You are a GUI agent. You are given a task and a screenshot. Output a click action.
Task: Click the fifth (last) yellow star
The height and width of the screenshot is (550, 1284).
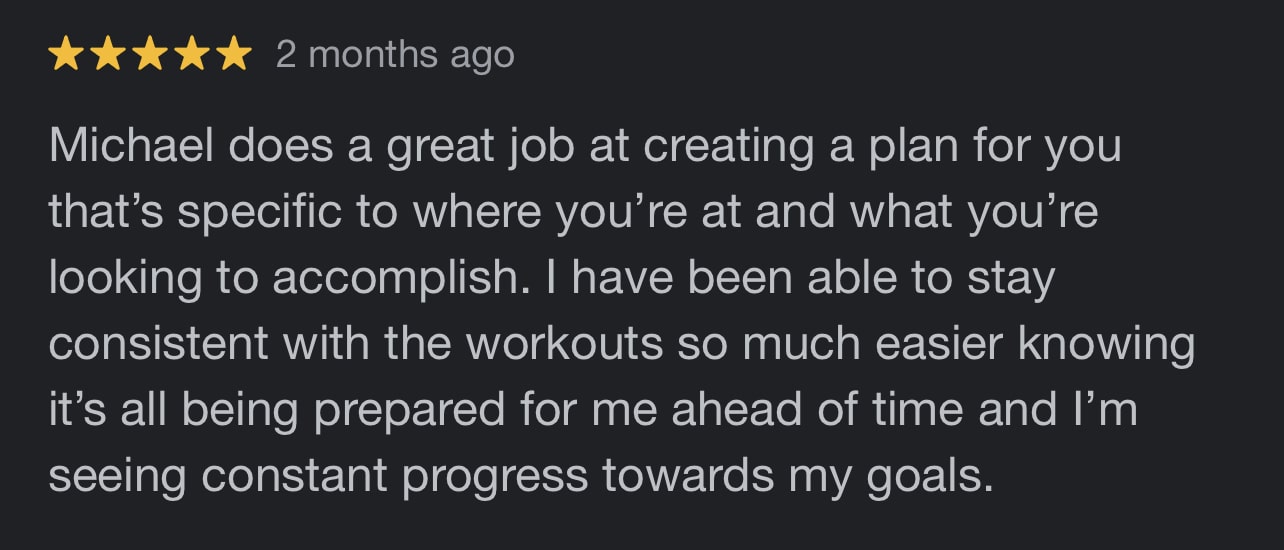coord(234,55)
